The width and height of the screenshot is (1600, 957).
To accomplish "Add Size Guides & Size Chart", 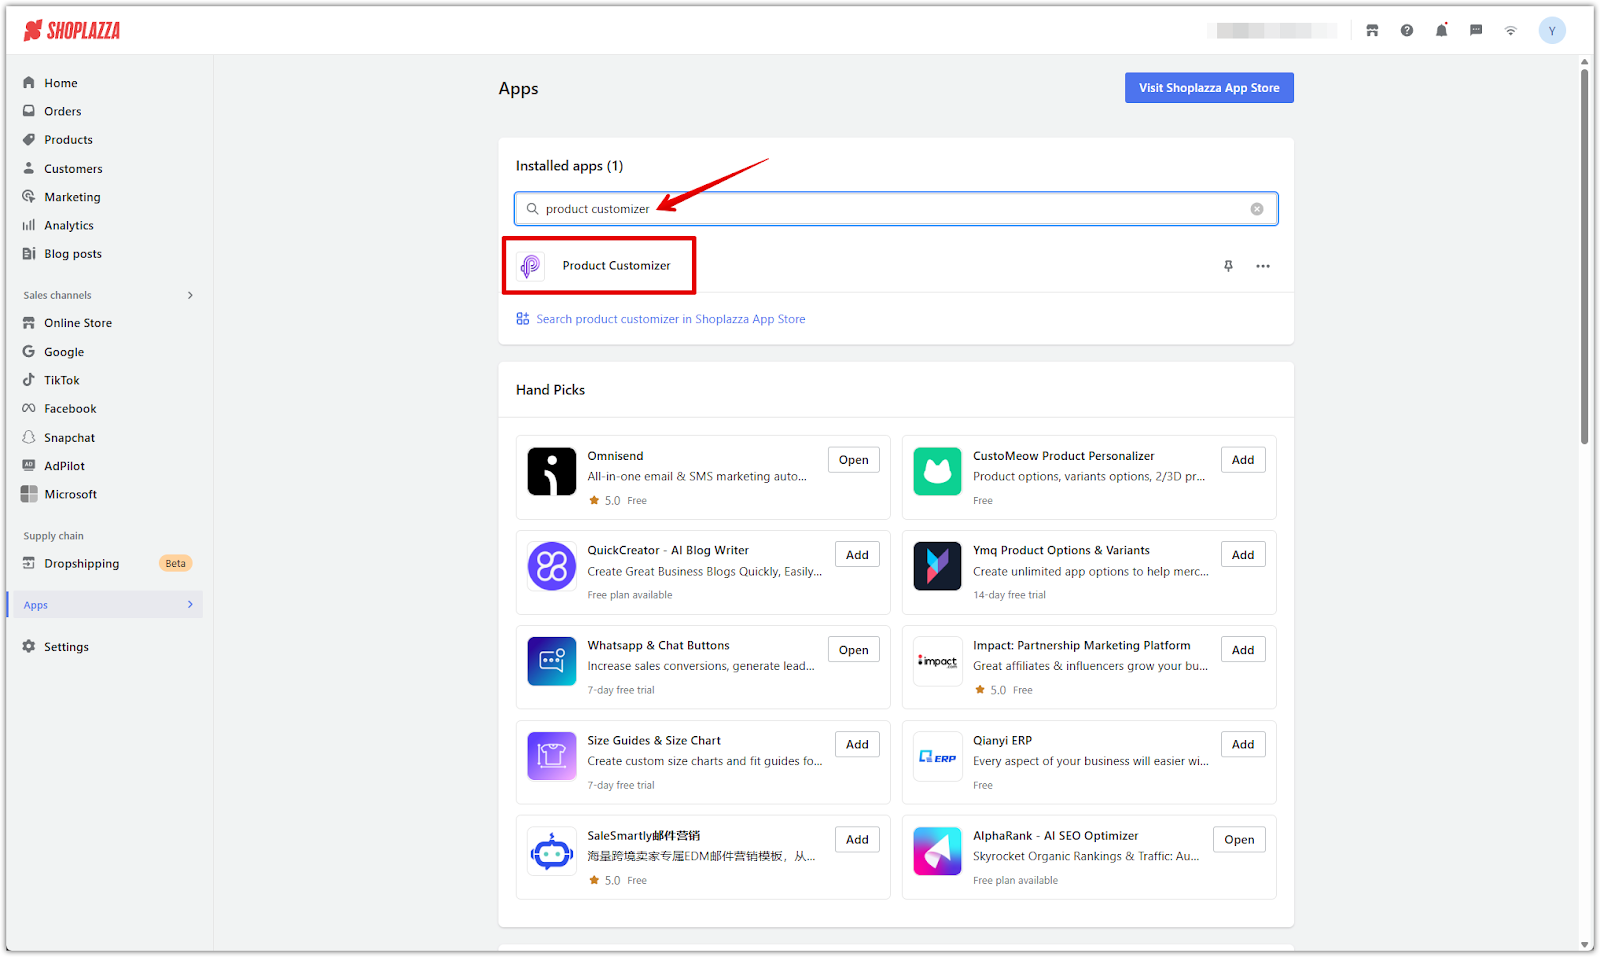I will click(x=857, y=745).
